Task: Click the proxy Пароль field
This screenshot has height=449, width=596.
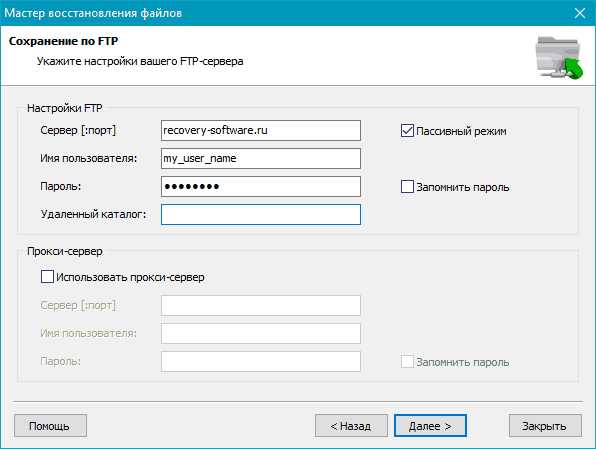Action: pos(261,361)
